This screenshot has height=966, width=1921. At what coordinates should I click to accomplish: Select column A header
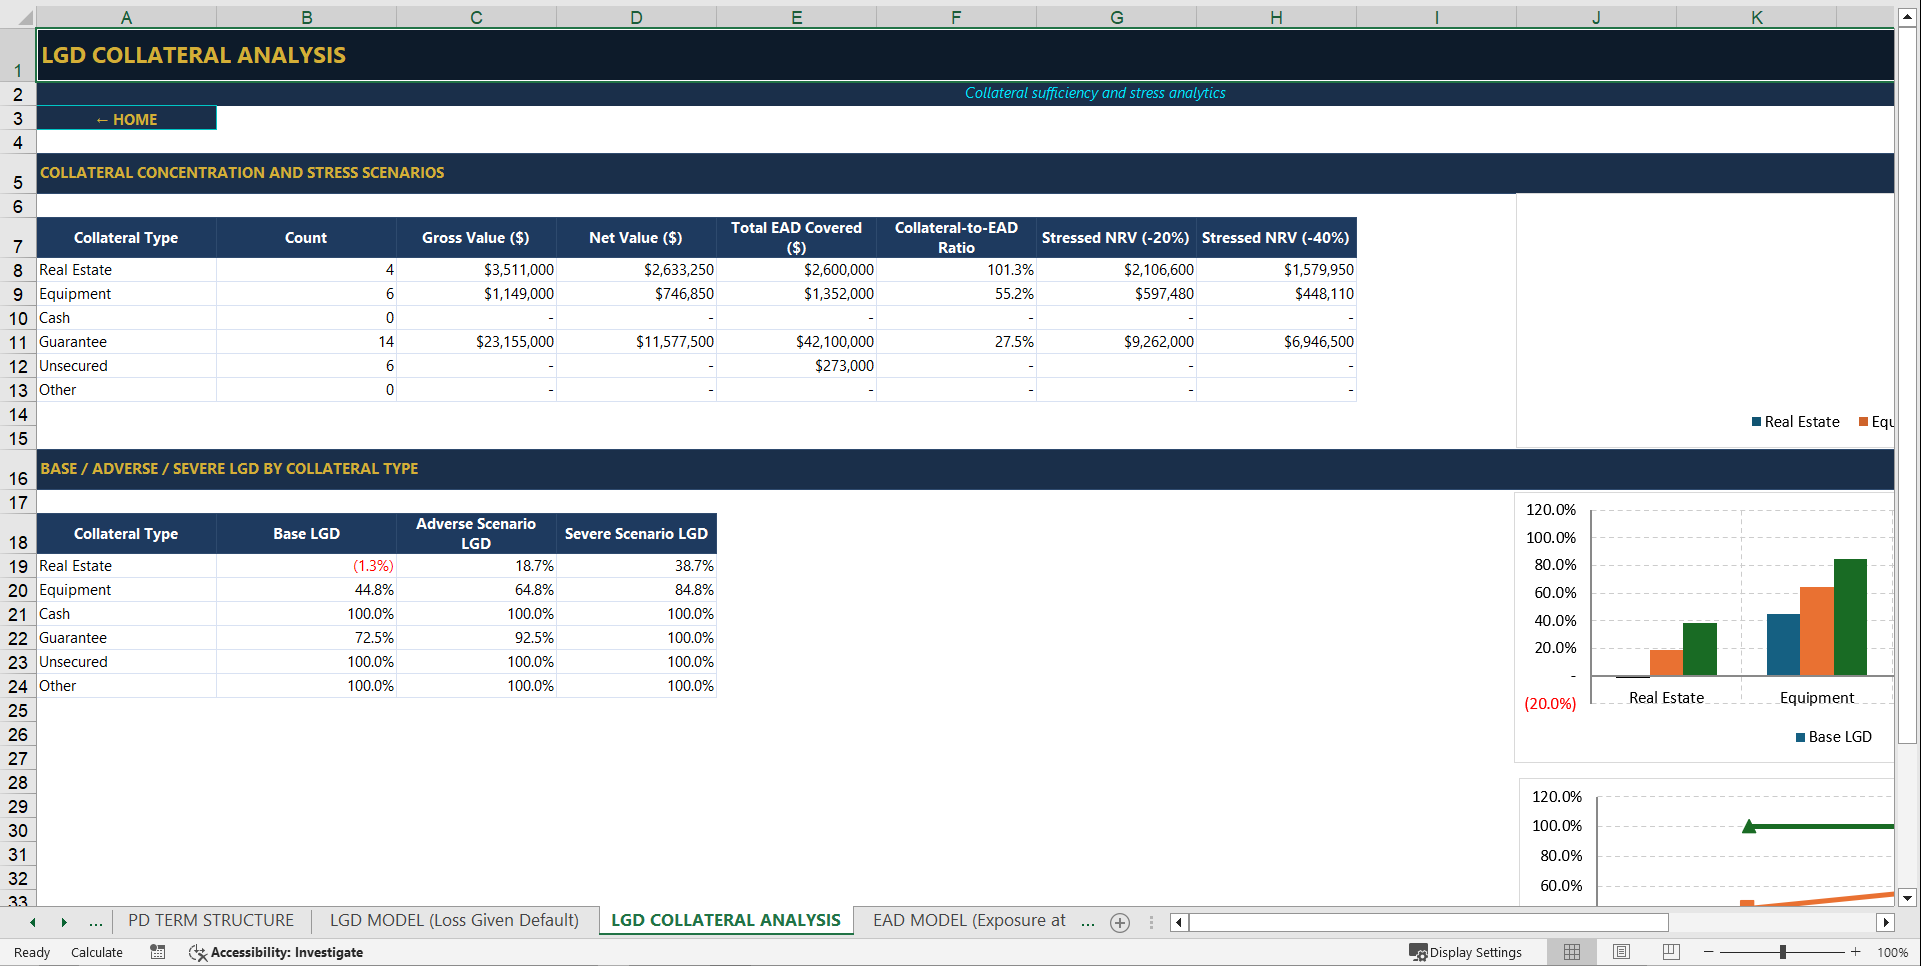126,17
